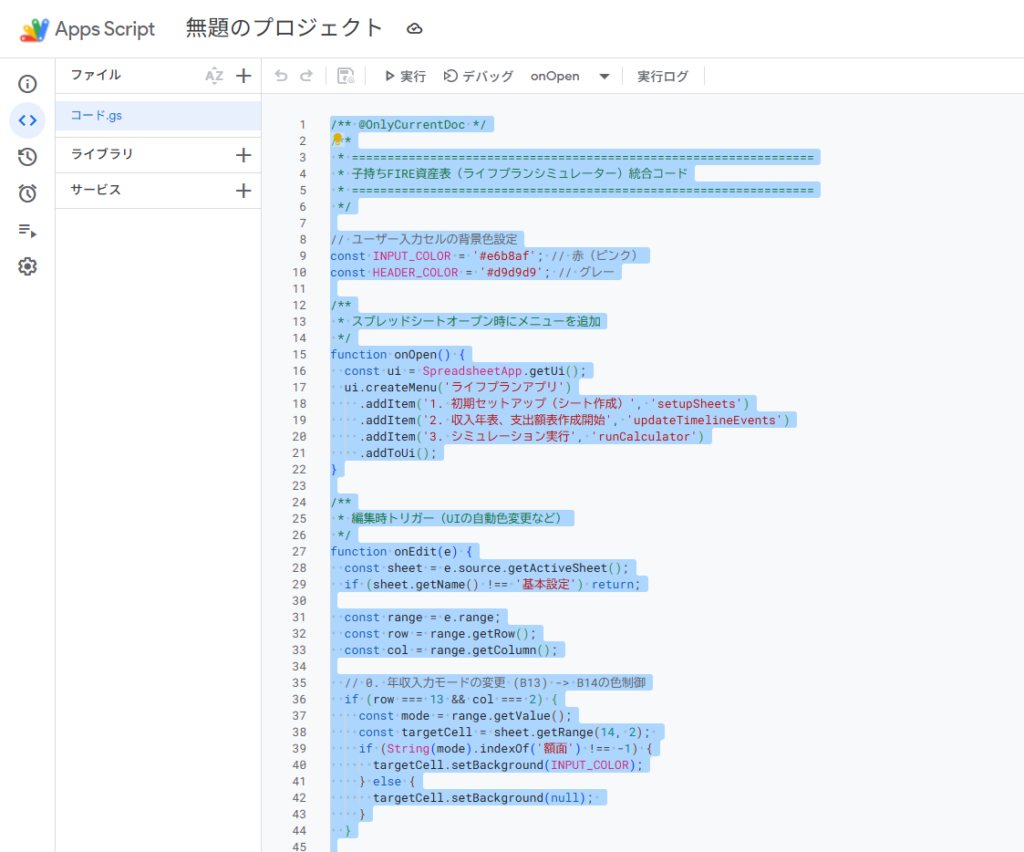Open the Overview info icon in sidebar
Image resolution: width=1024 pixels, height=852 pixels.
(27, 84)
